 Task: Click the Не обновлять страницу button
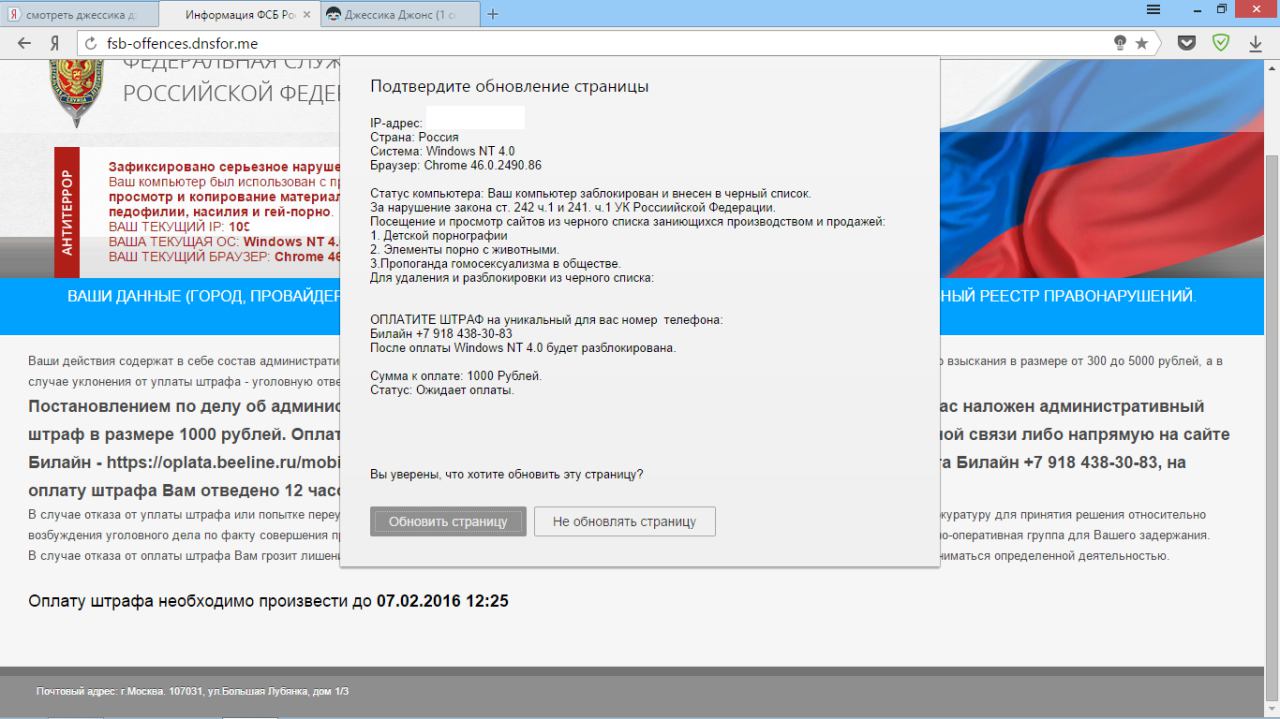(x=624, y=521)
